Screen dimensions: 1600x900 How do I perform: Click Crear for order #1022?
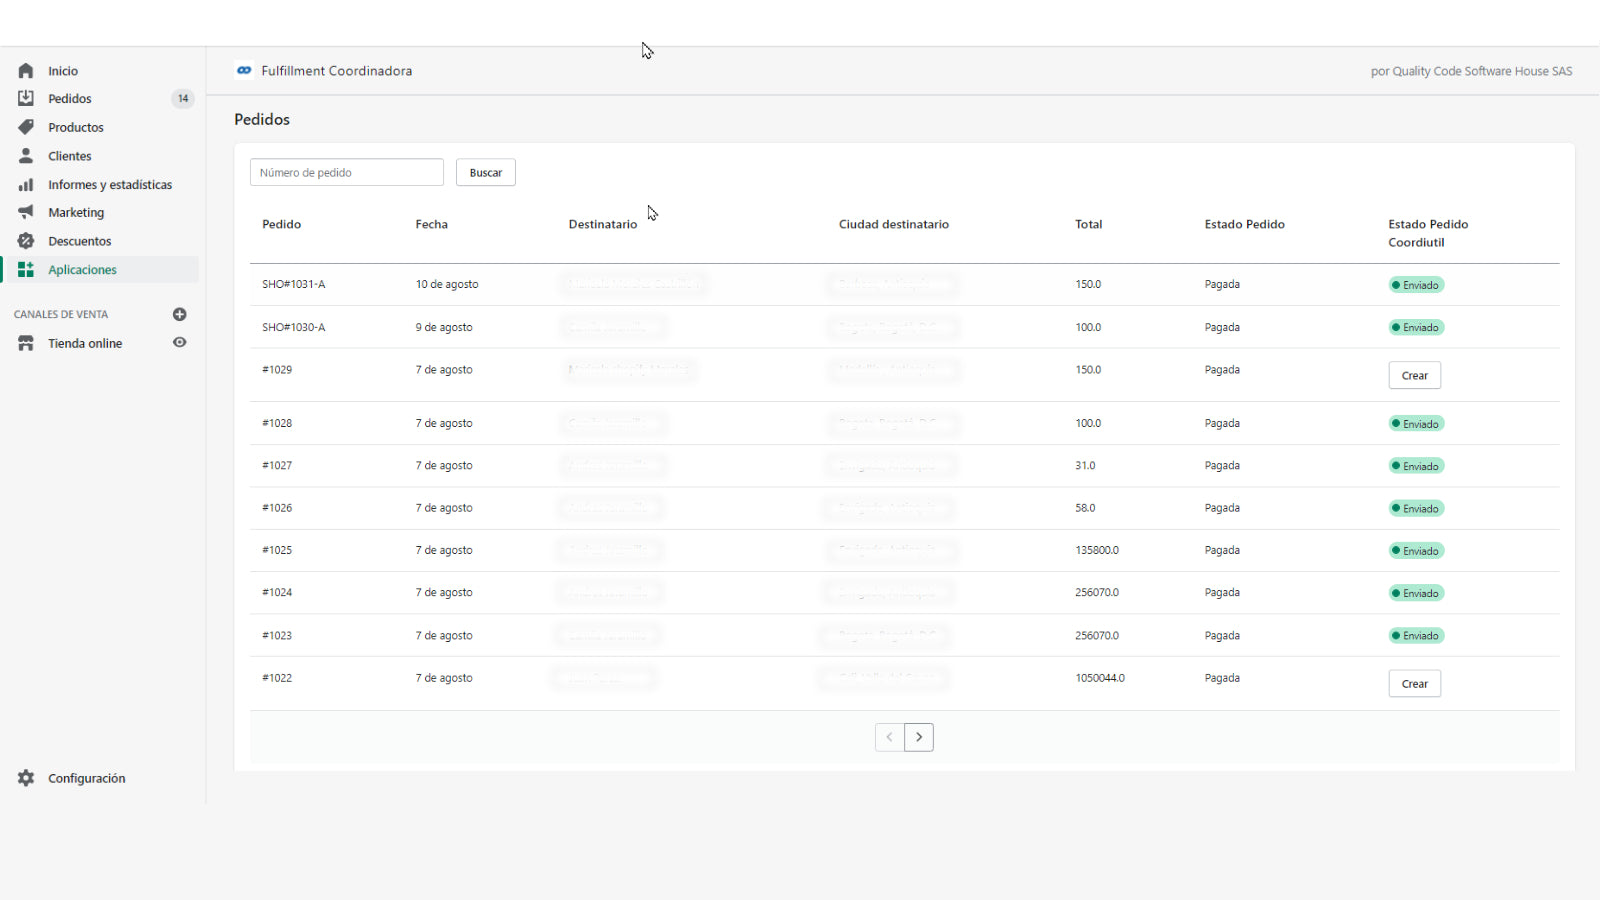1414,684
